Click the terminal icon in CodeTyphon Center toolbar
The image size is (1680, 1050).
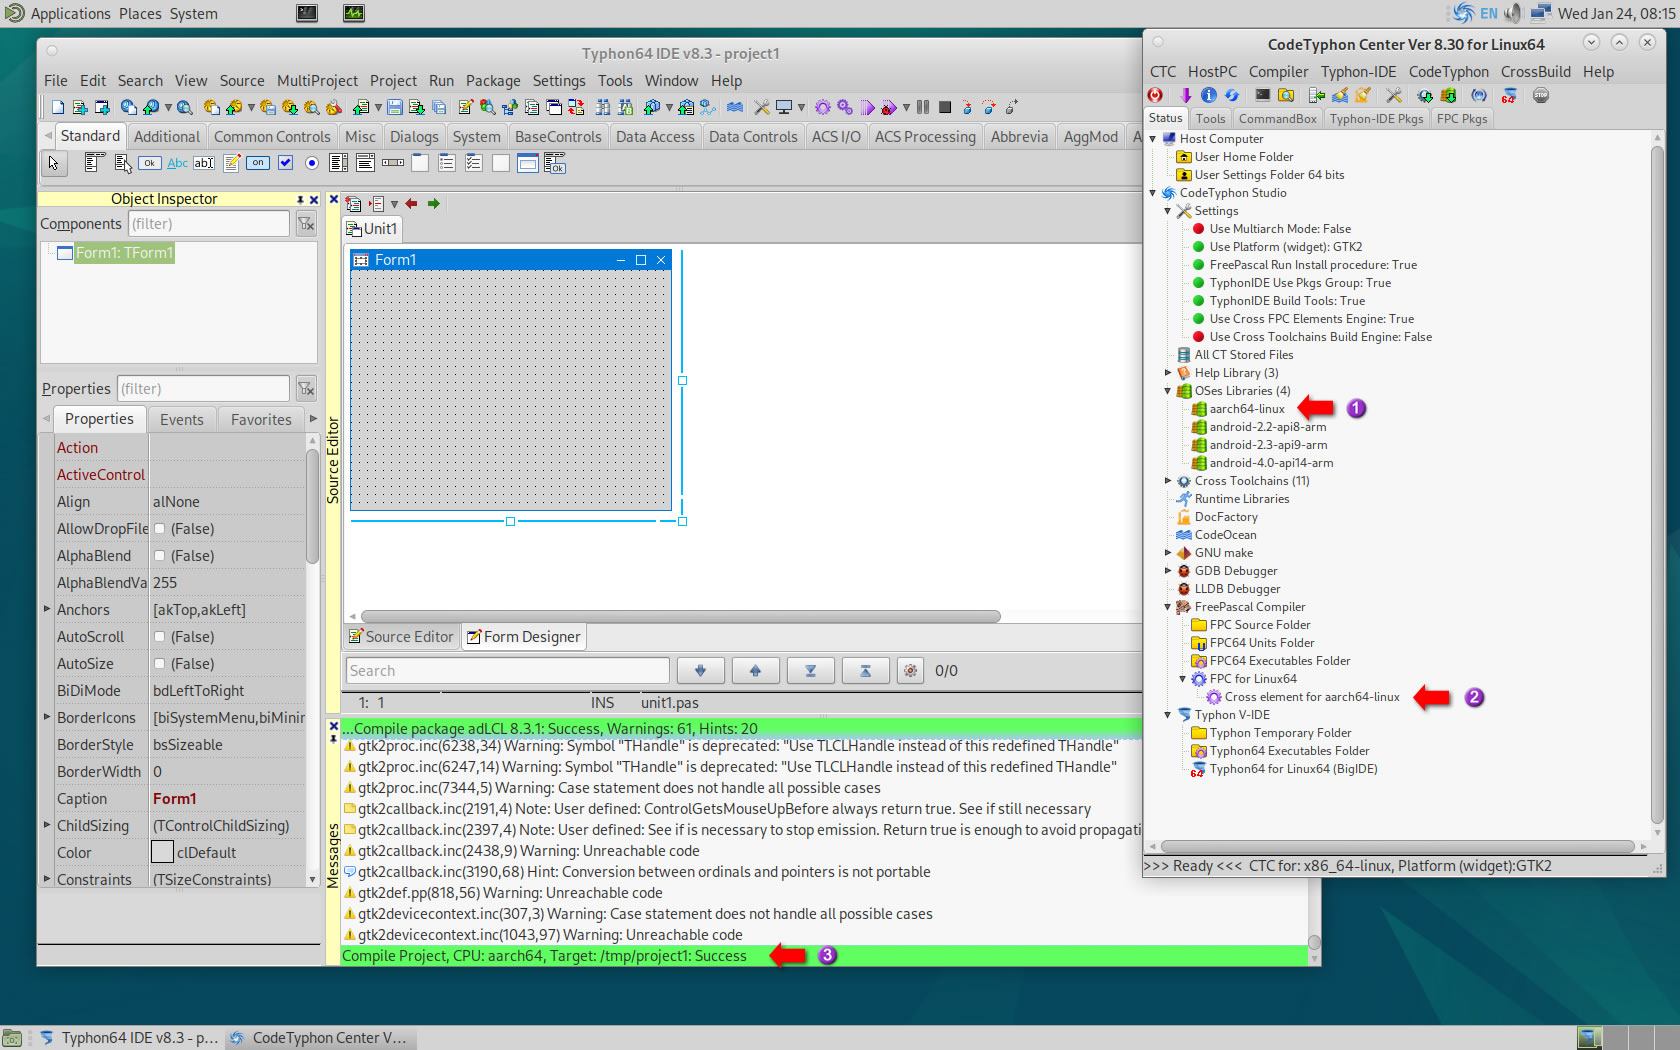click(1263, 95)
